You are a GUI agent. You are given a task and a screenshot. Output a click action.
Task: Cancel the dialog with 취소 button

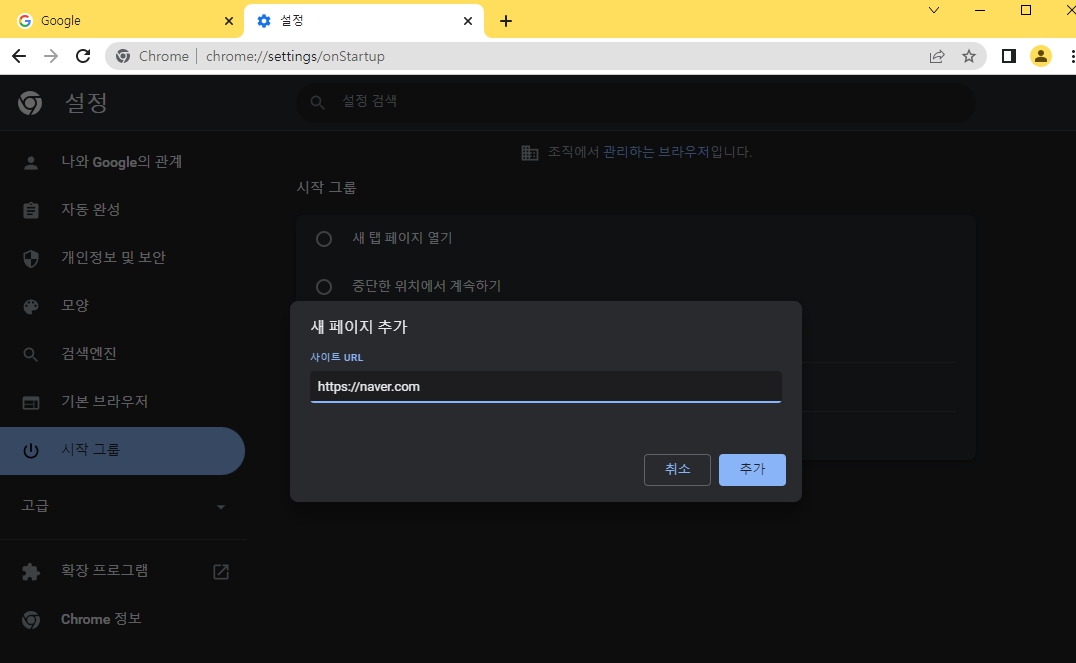coord(677,470)
